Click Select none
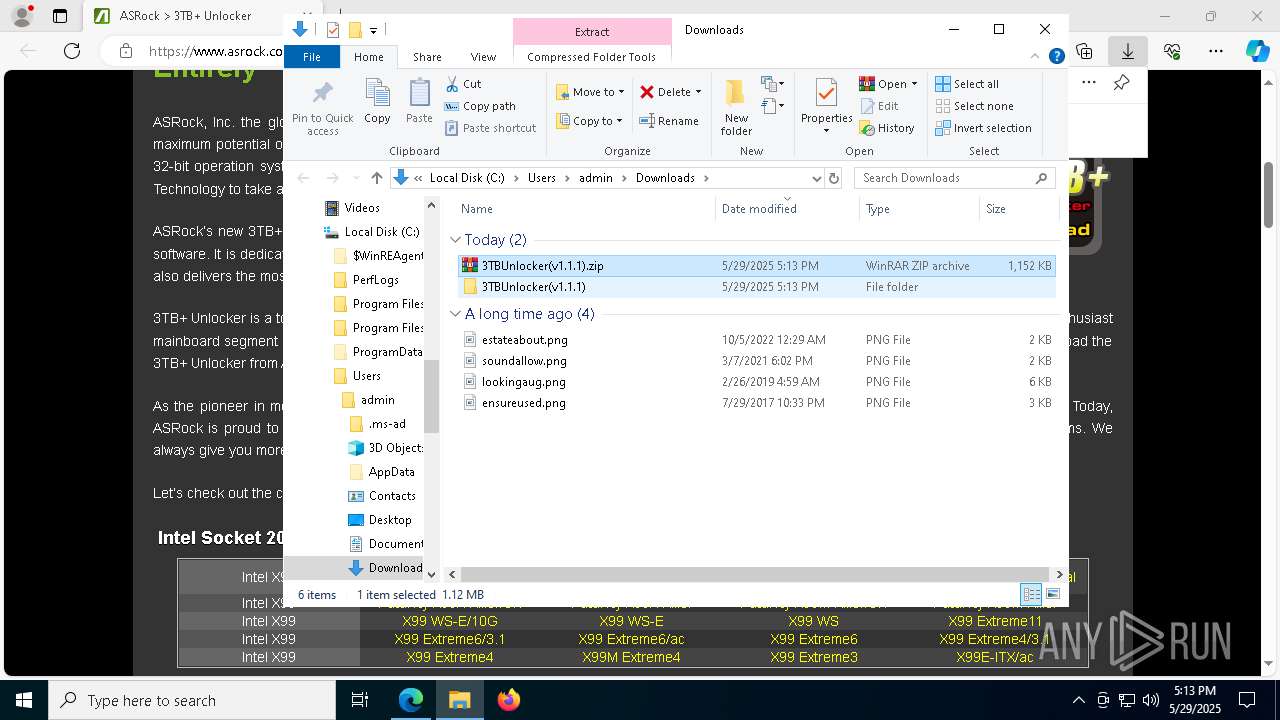The height and width of the screenshot is (720, 1280). [974, 106]
